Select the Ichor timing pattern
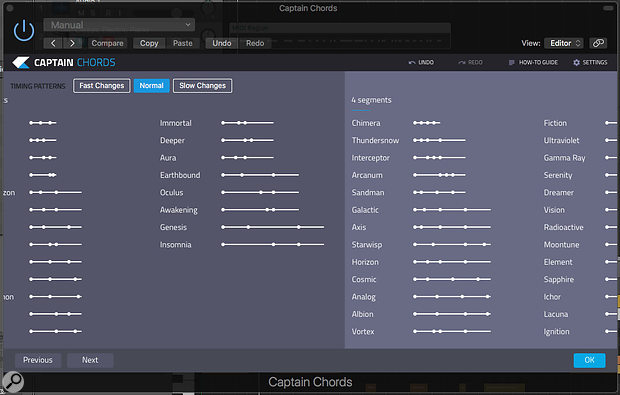The width and height of the screenshot is (620, 395). click(x=552, y=297)
